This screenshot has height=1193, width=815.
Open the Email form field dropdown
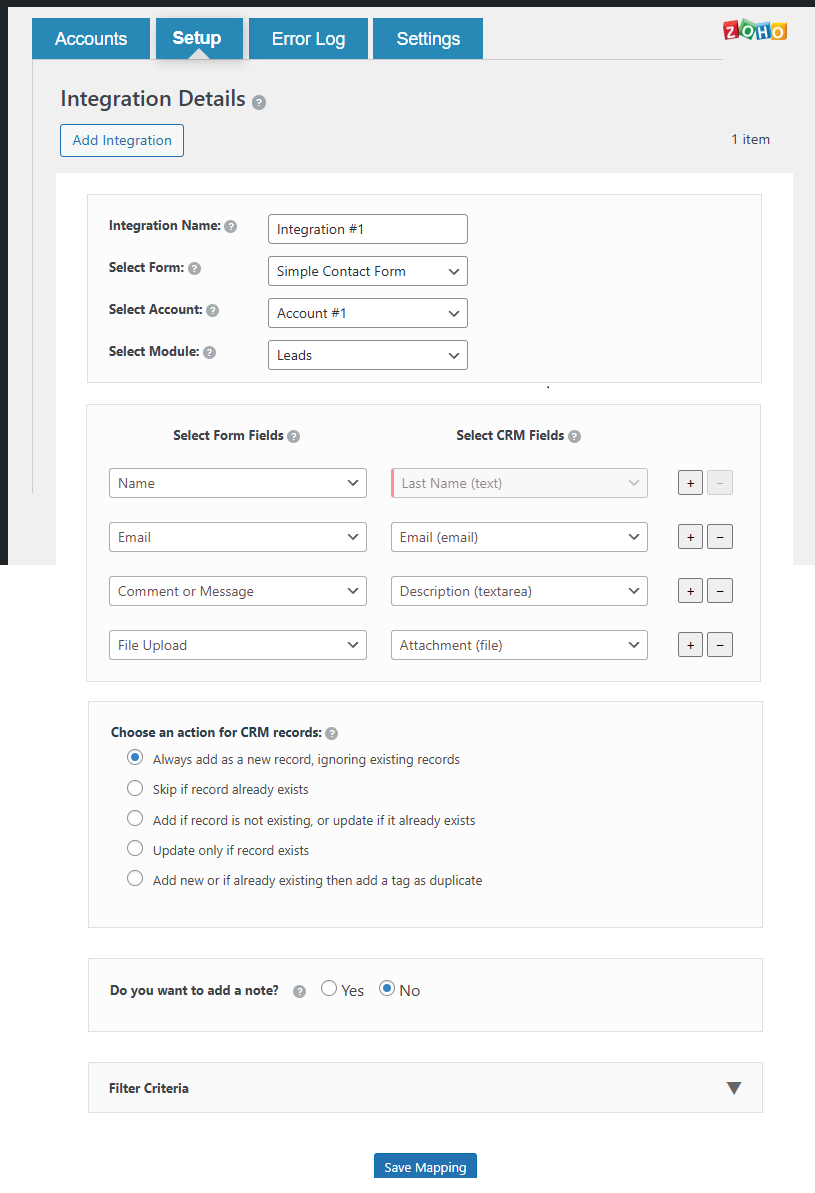tap(237, 537)
